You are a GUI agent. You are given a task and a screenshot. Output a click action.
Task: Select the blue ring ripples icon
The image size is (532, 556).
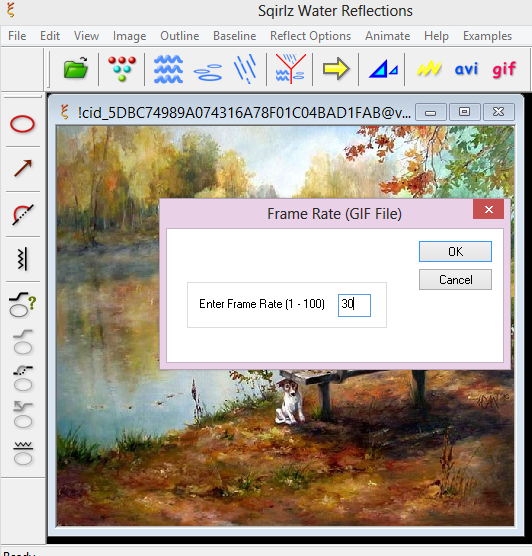pos(208,72)
